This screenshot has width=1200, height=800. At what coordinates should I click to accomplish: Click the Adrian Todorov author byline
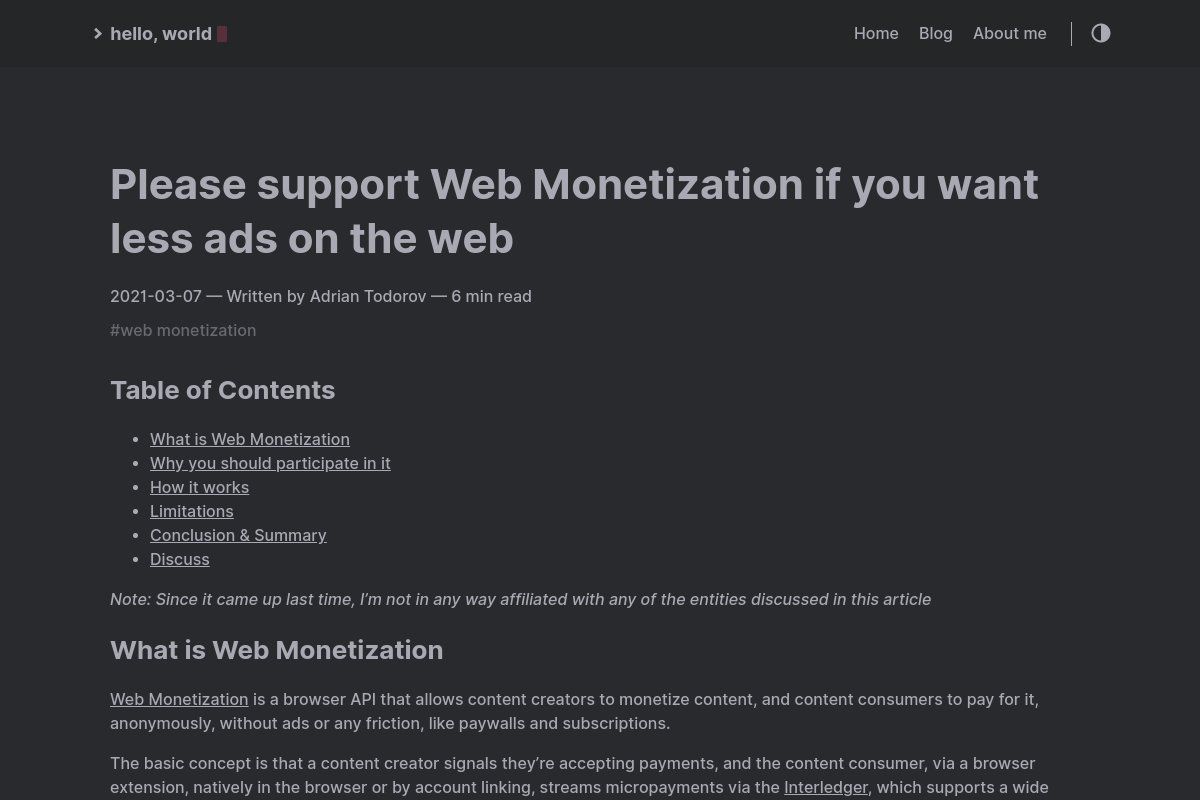pos(368,296)
